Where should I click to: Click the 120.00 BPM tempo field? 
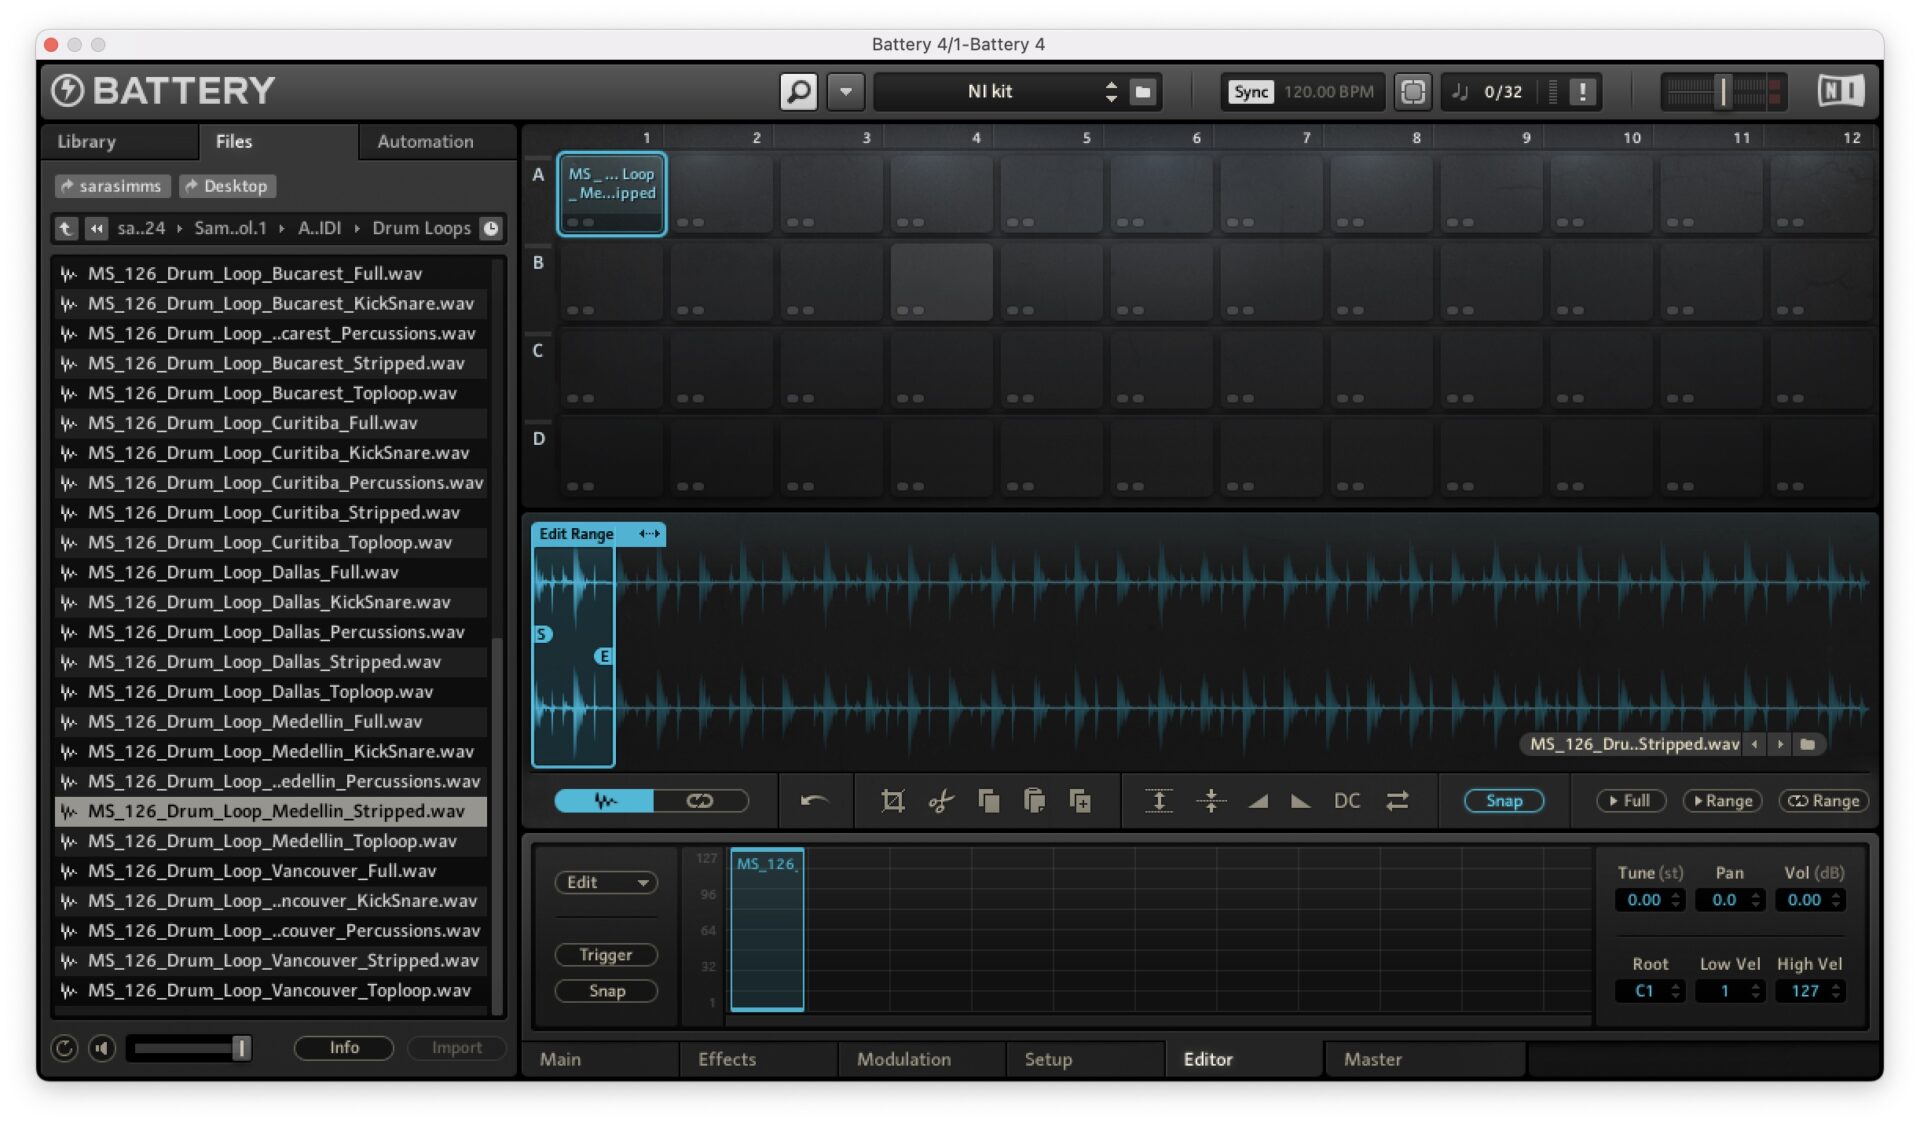pyautogui.click(x=1328, y=92)
